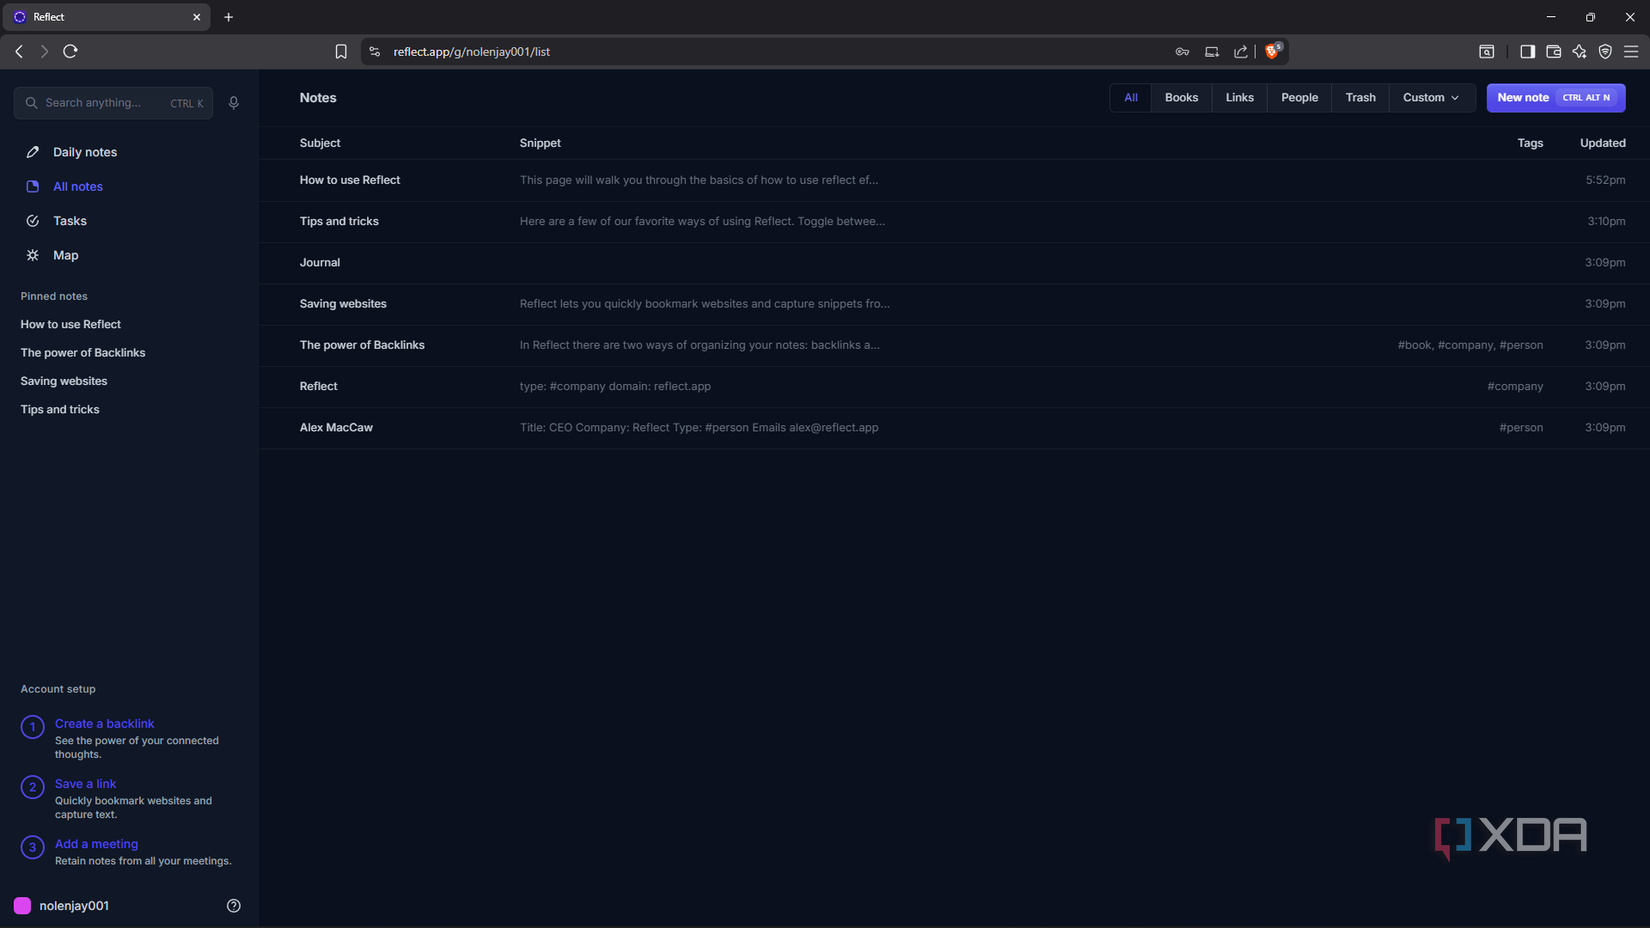Click the address bar URL

pyautogui.click(x=471, y=52)
